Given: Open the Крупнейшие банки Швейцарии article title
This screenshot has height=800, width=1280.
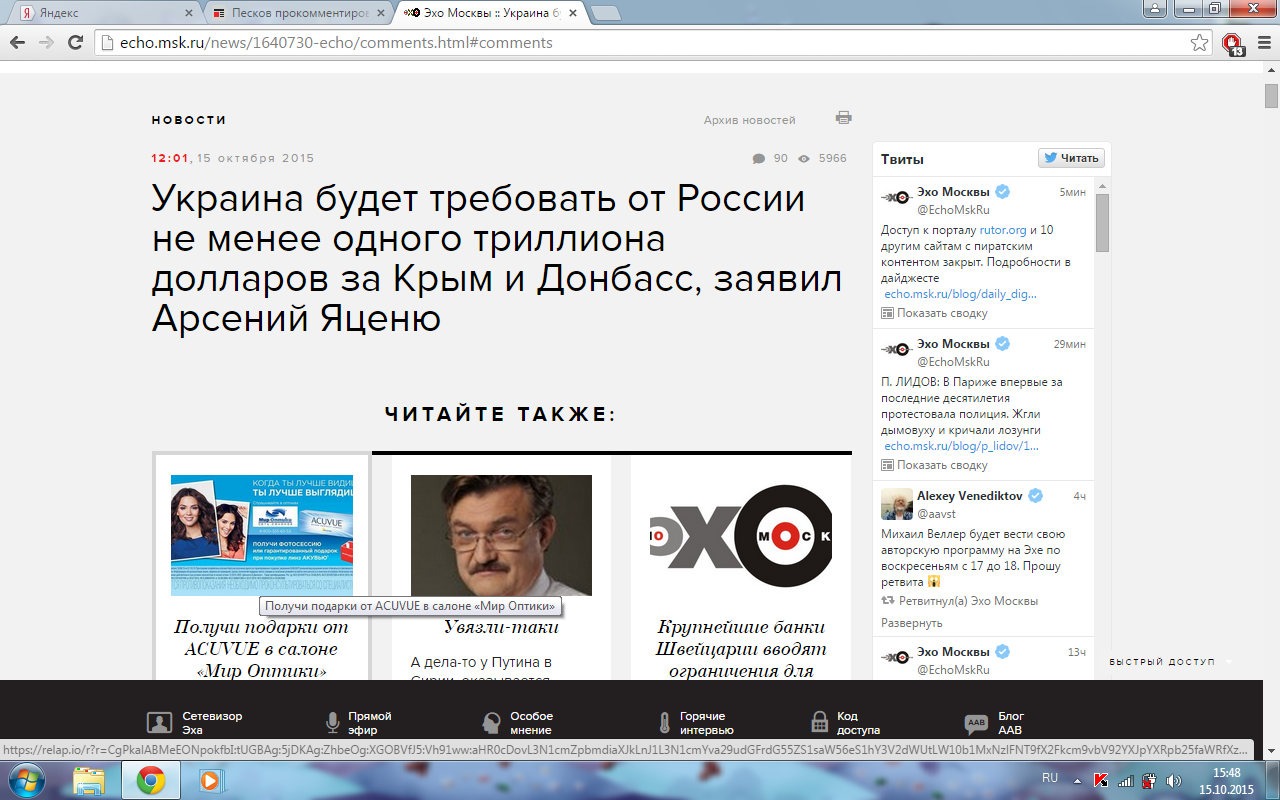Looking at the screenshot, I should click(741, 649).
